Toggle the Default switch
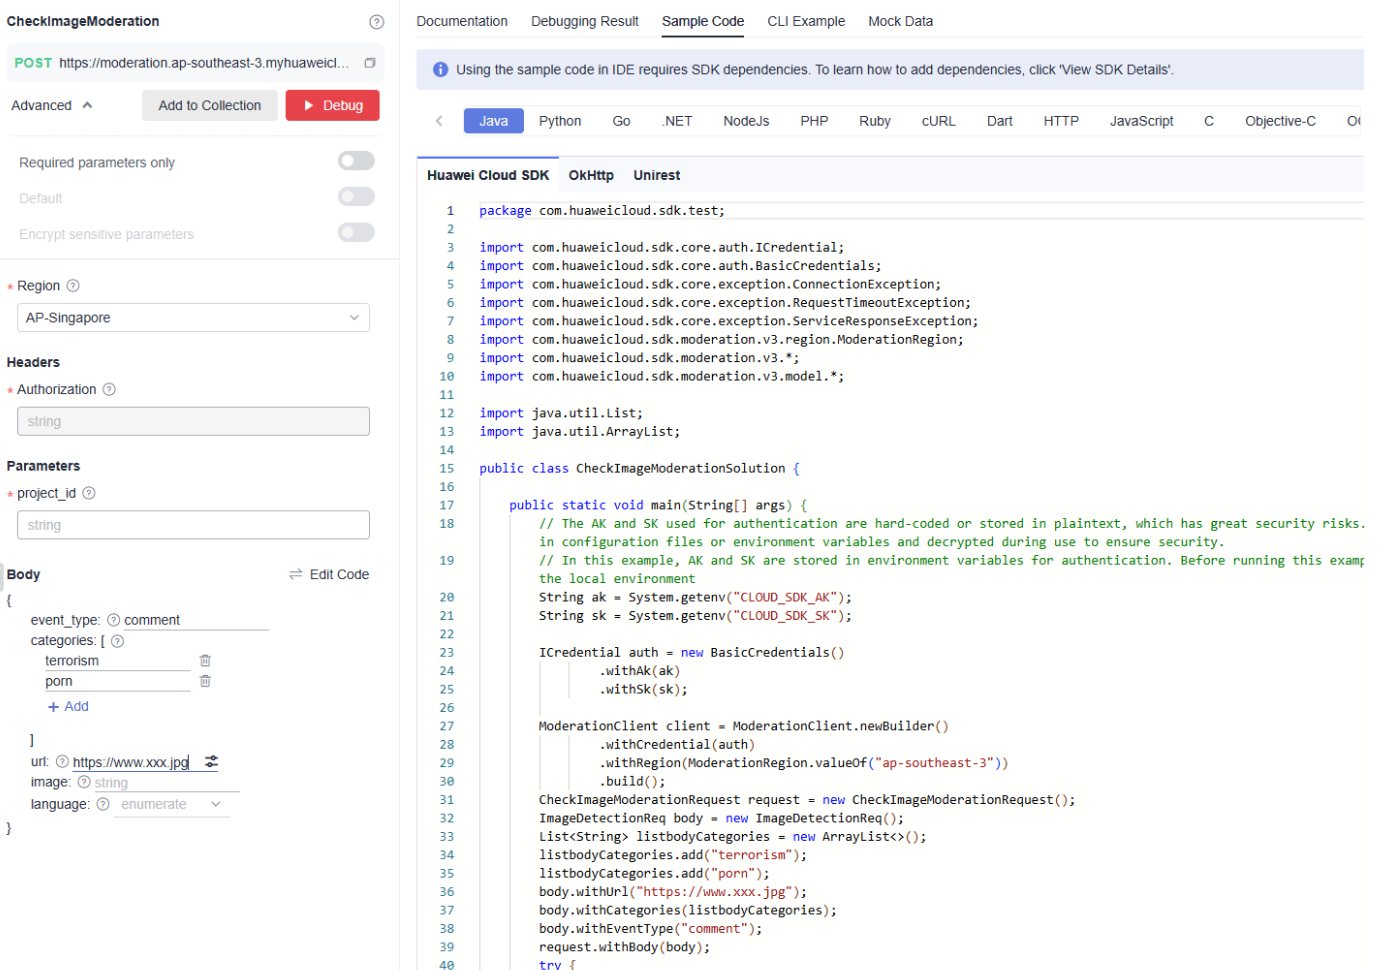Screen dimensions: 1379x970 pos(356,197)
